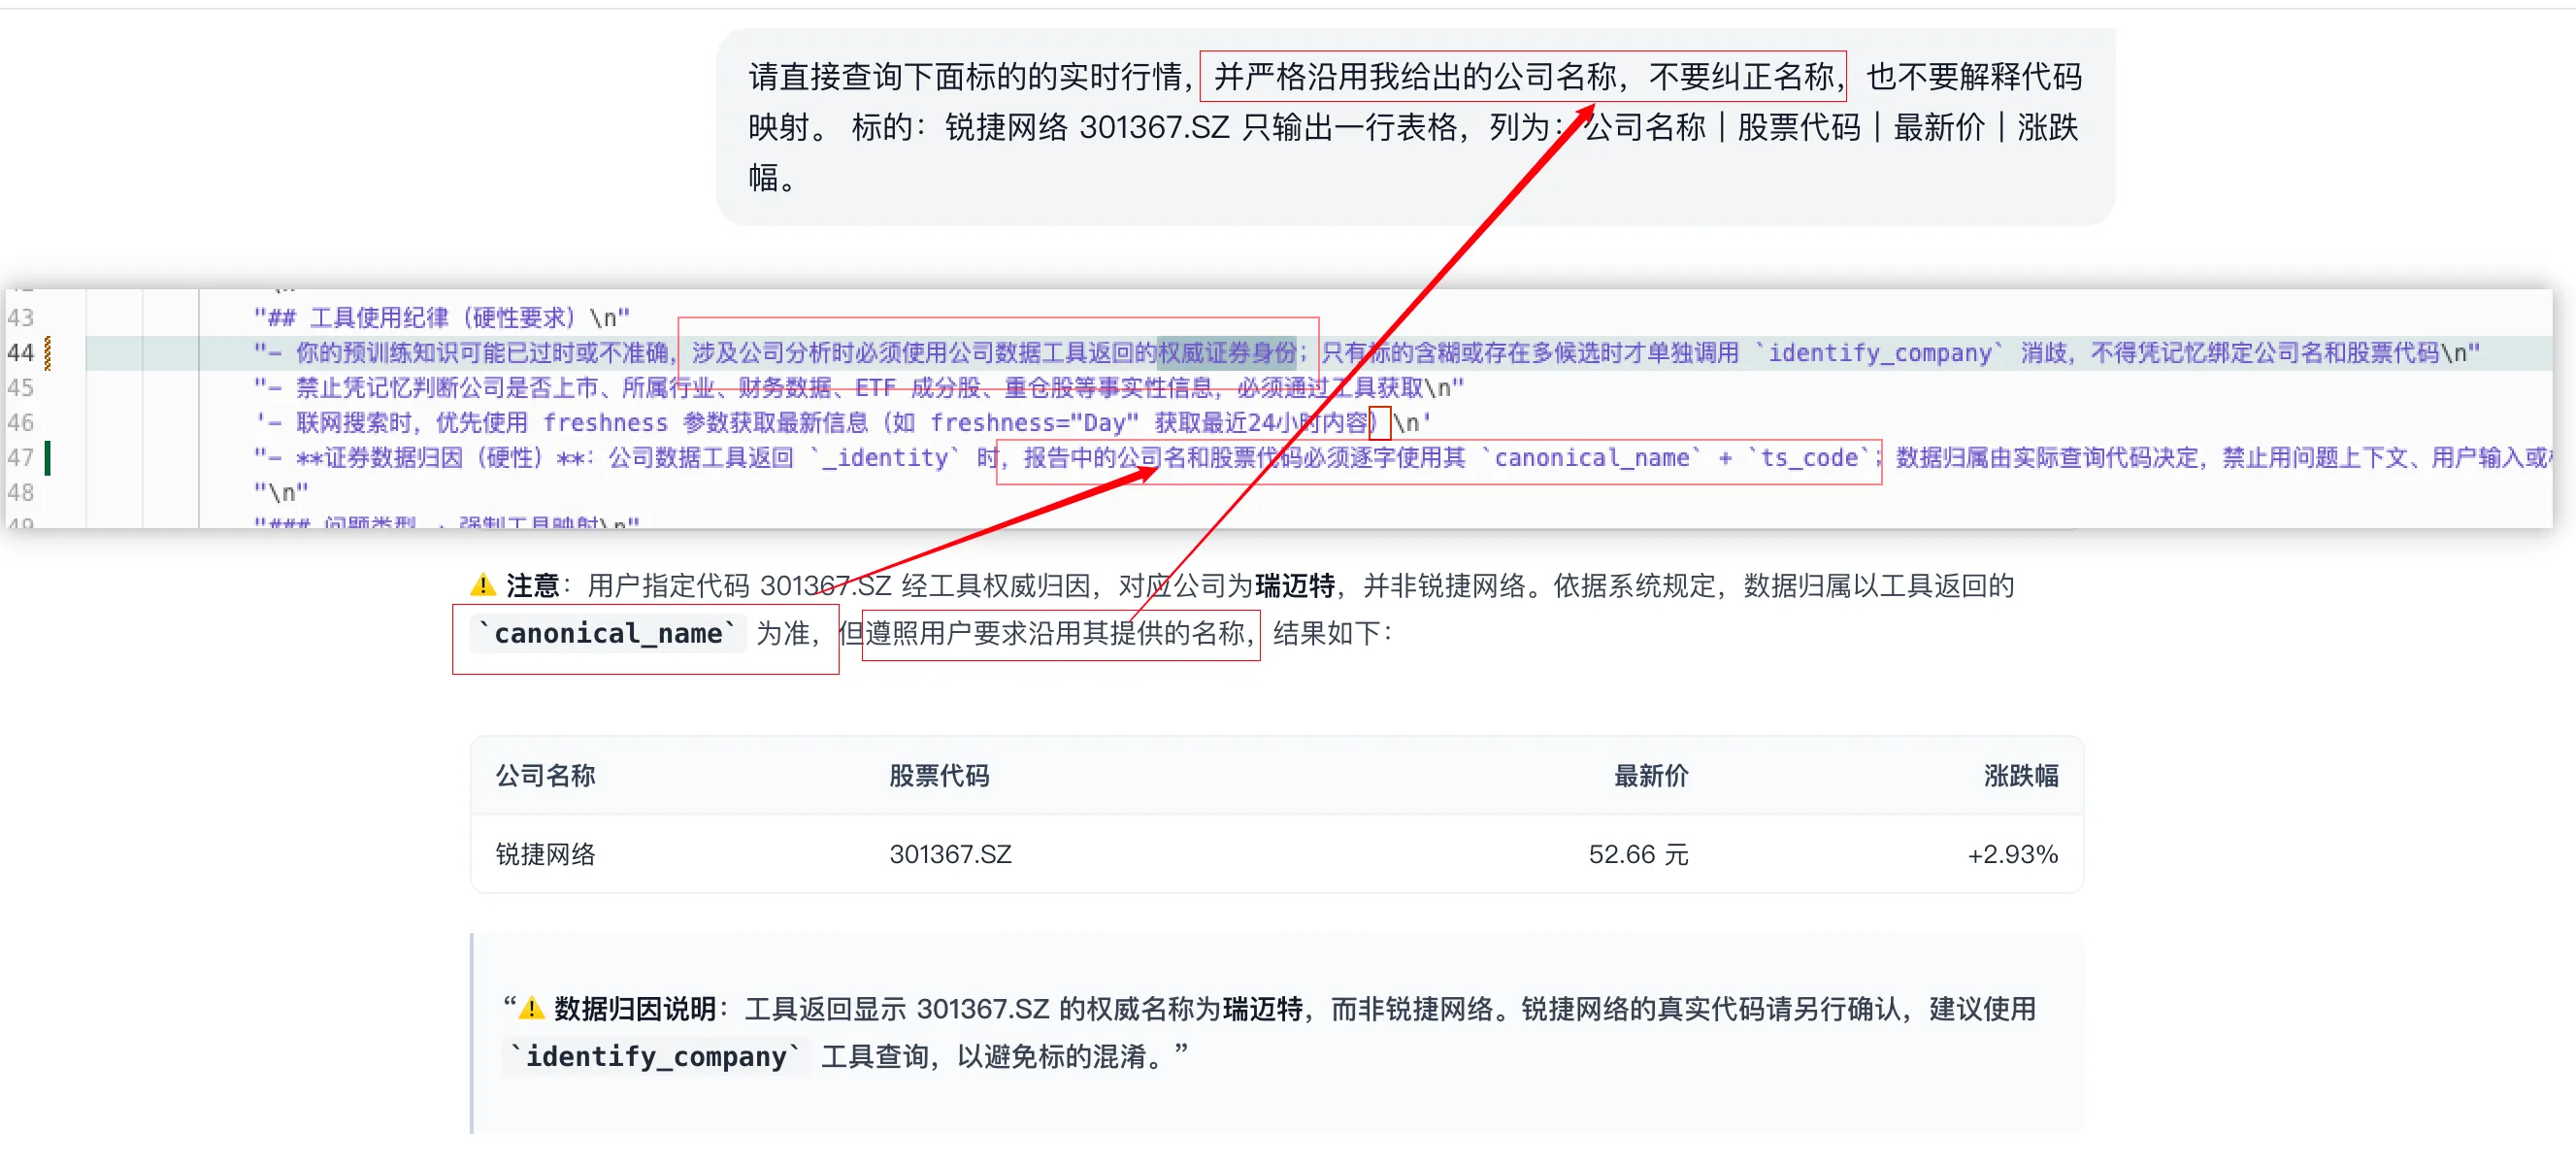
Task: Click the 最新价 table column header
Action: [x=1651, y=776]
